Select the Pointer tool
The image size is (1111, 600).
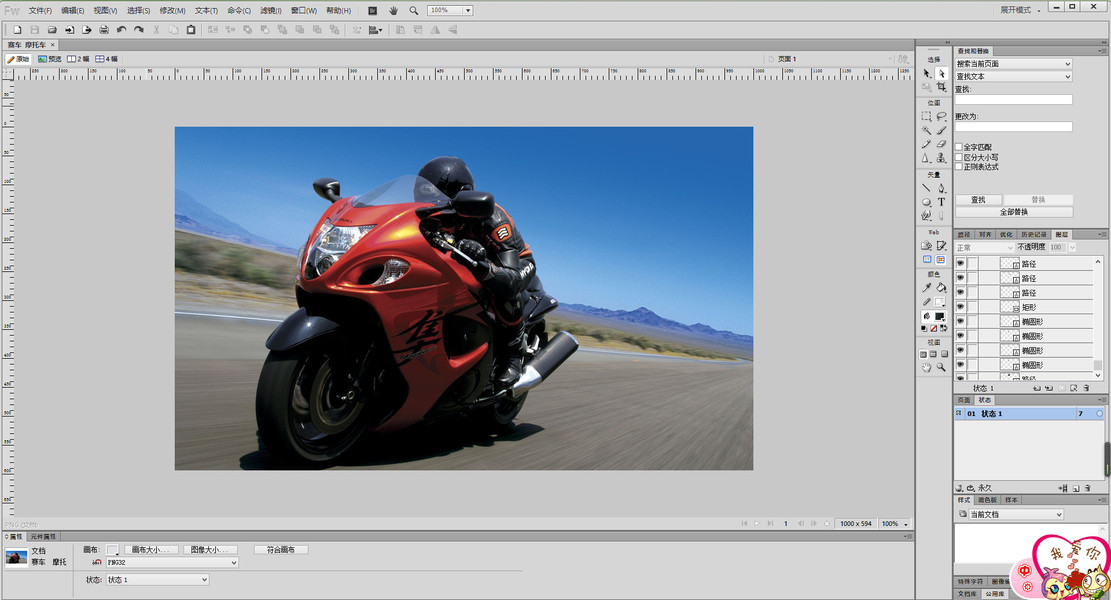[x=926, y=74]
